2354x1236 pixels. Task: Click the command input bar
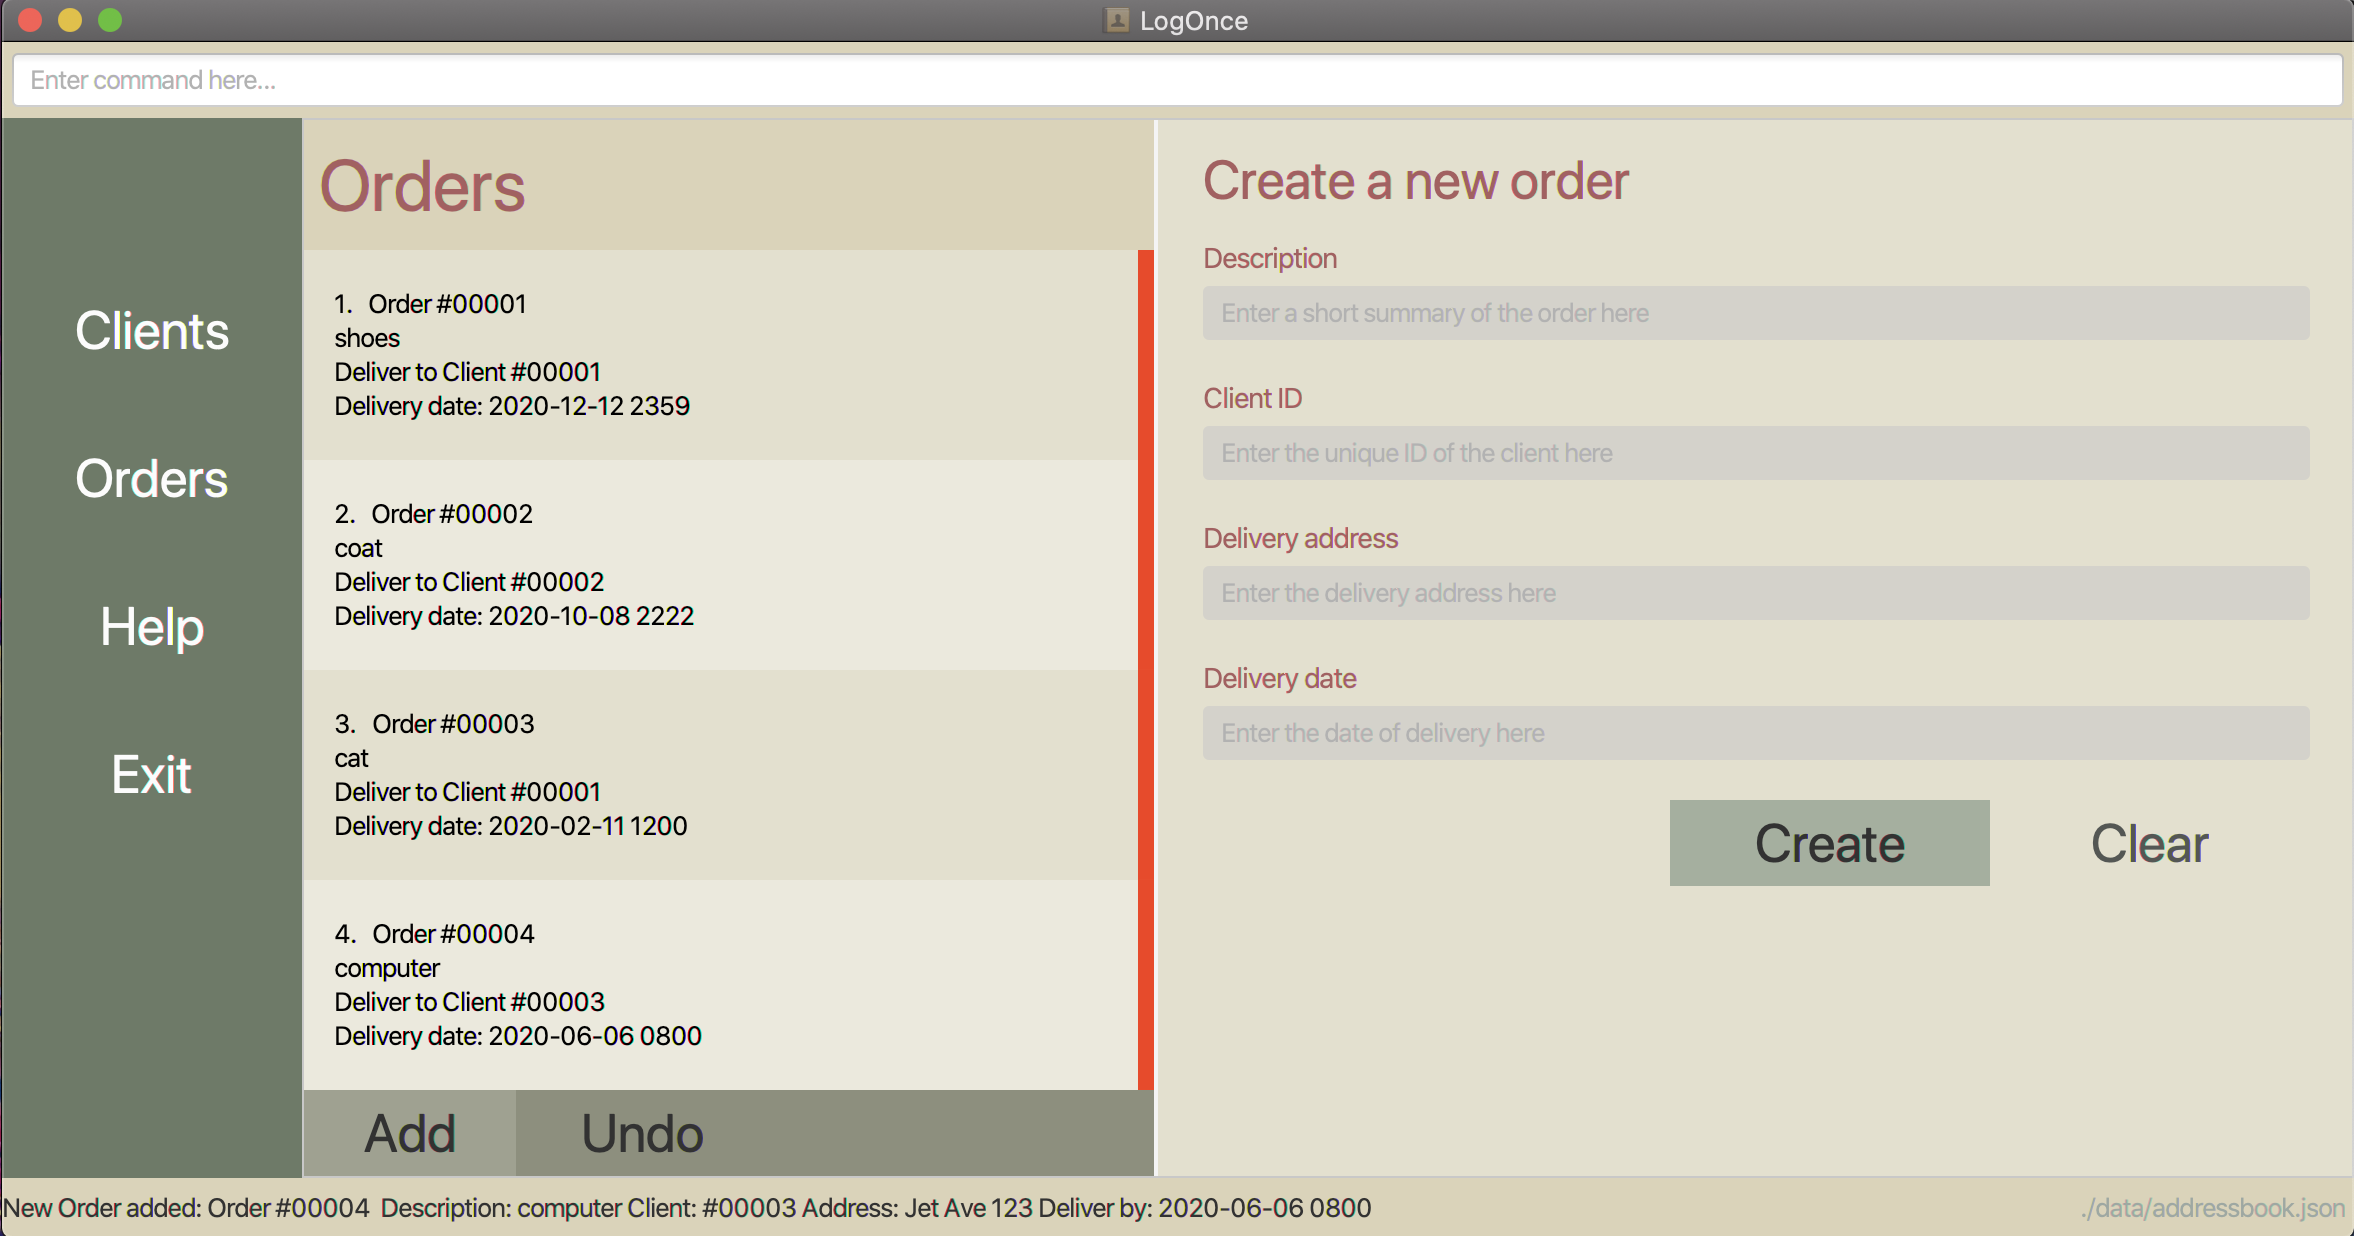point(1177,78)
